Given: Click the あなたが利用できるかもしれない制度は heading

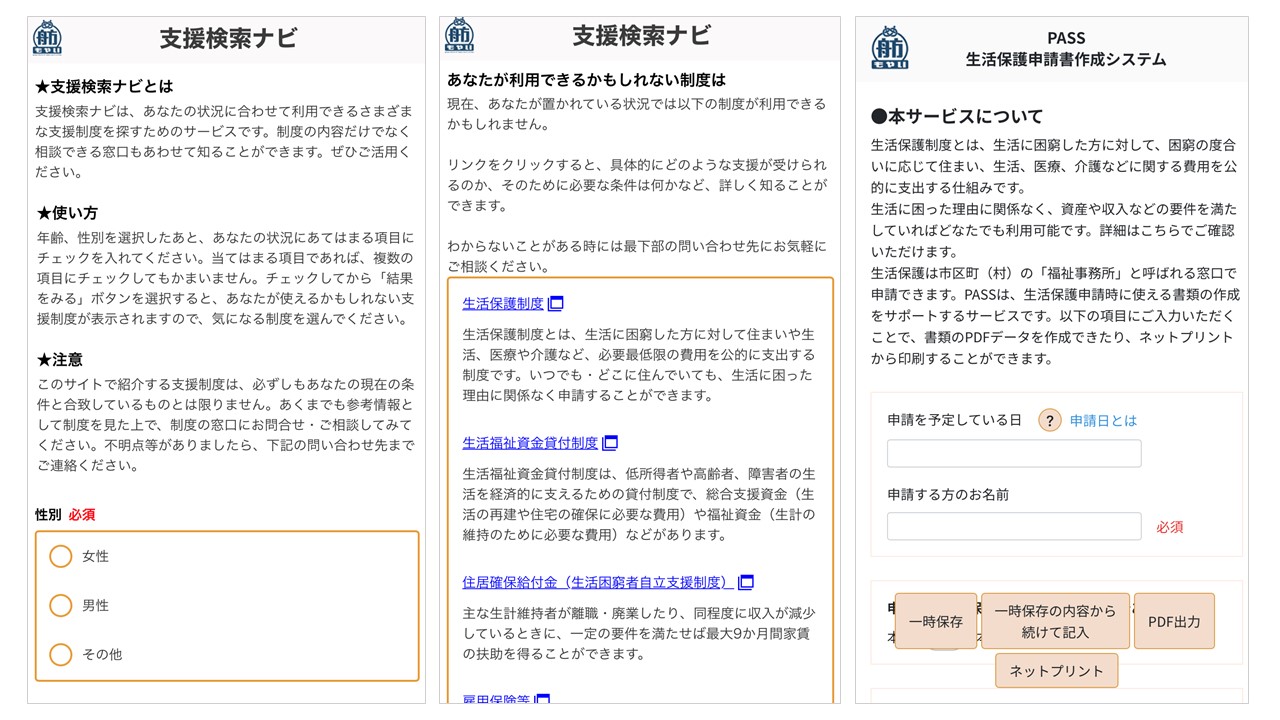Looking at the screenshot, I should tap(586, 79).
